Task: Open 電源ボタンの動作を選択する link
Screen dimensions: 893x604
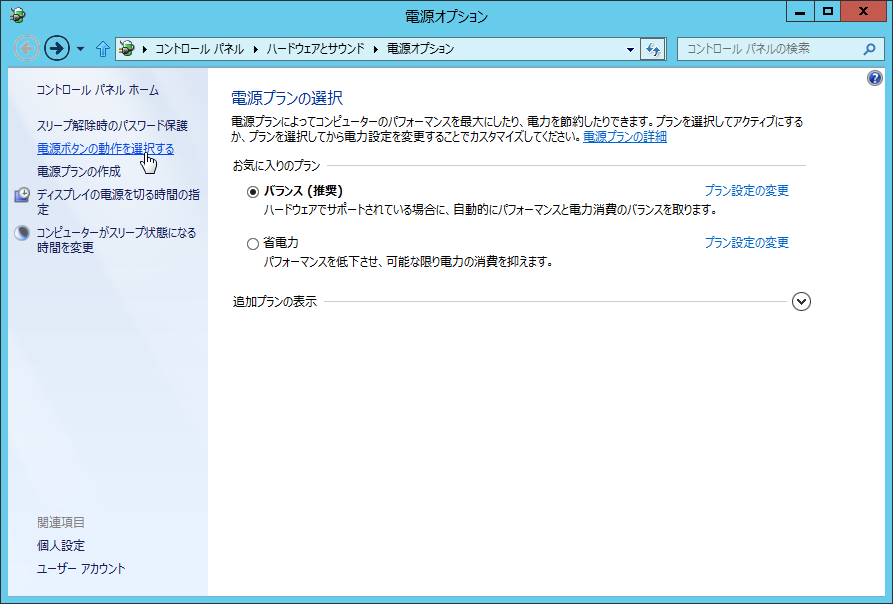Action: pos(105,149)
